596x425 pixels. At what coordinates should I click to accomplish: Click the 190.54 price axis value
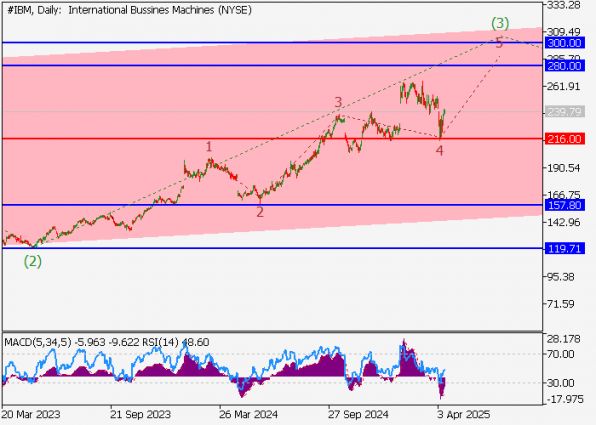(x=563, y=168)
